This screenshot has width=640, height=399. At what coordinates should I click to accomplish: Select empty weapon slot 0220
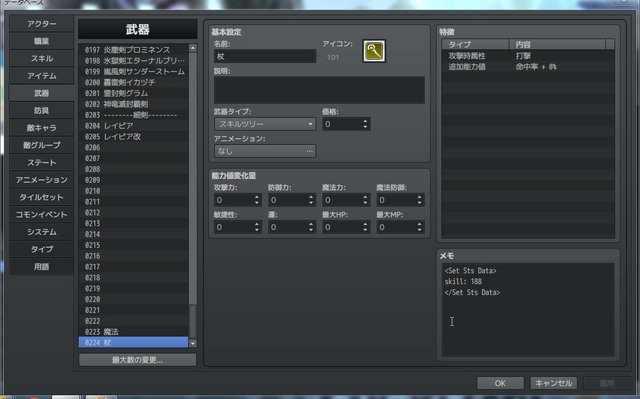pyautogui.click(x=133, y=299)
